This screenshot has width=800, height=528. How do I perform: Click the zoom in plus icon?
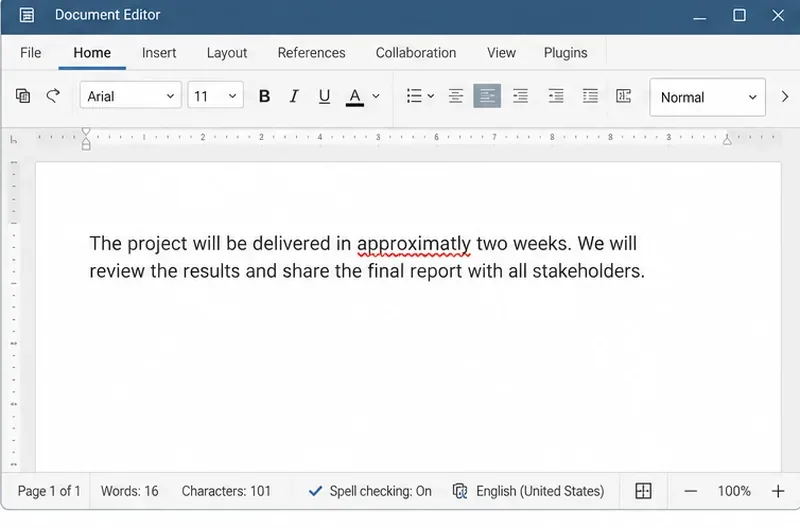778,491
